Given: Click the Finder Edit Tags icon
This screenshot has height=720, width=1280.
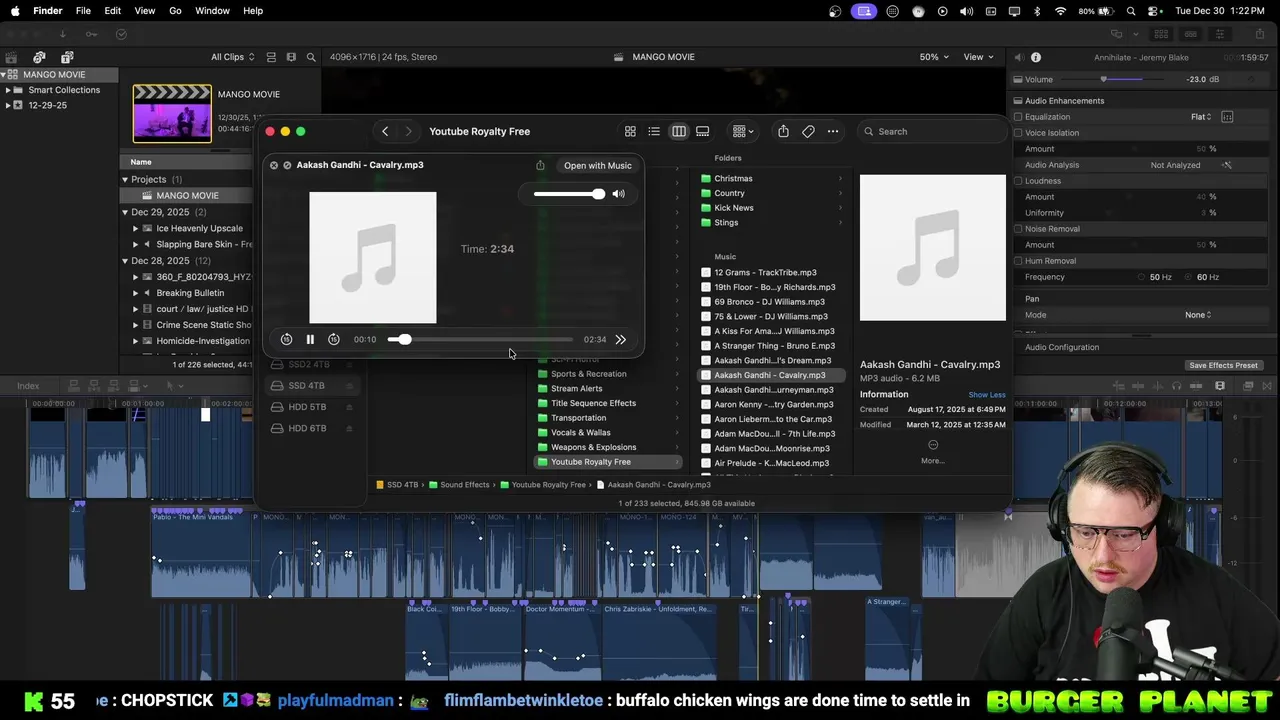Looking at the screenshot, I should [808, 131].
